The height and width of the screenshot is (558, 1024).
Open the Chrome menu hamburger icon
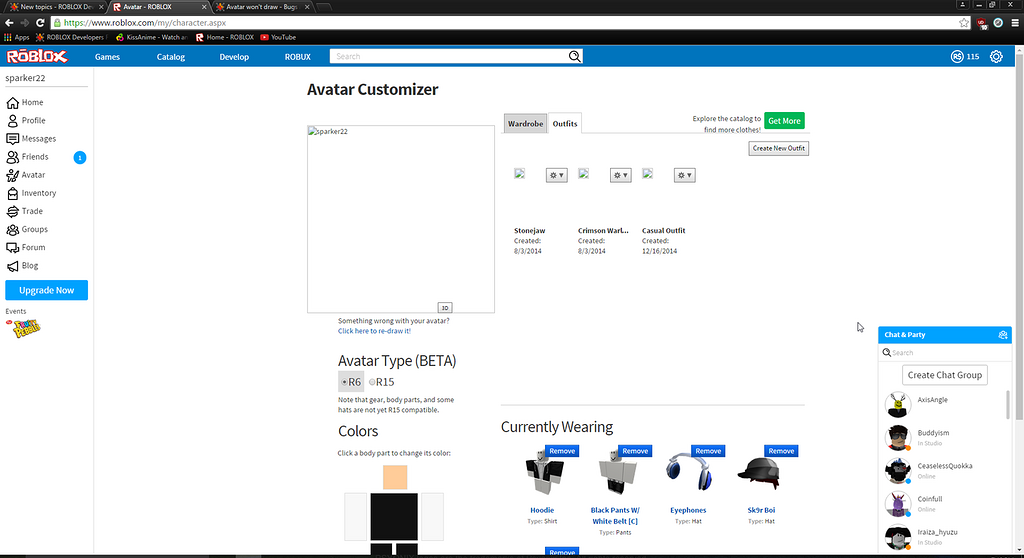pos(1015,22)
